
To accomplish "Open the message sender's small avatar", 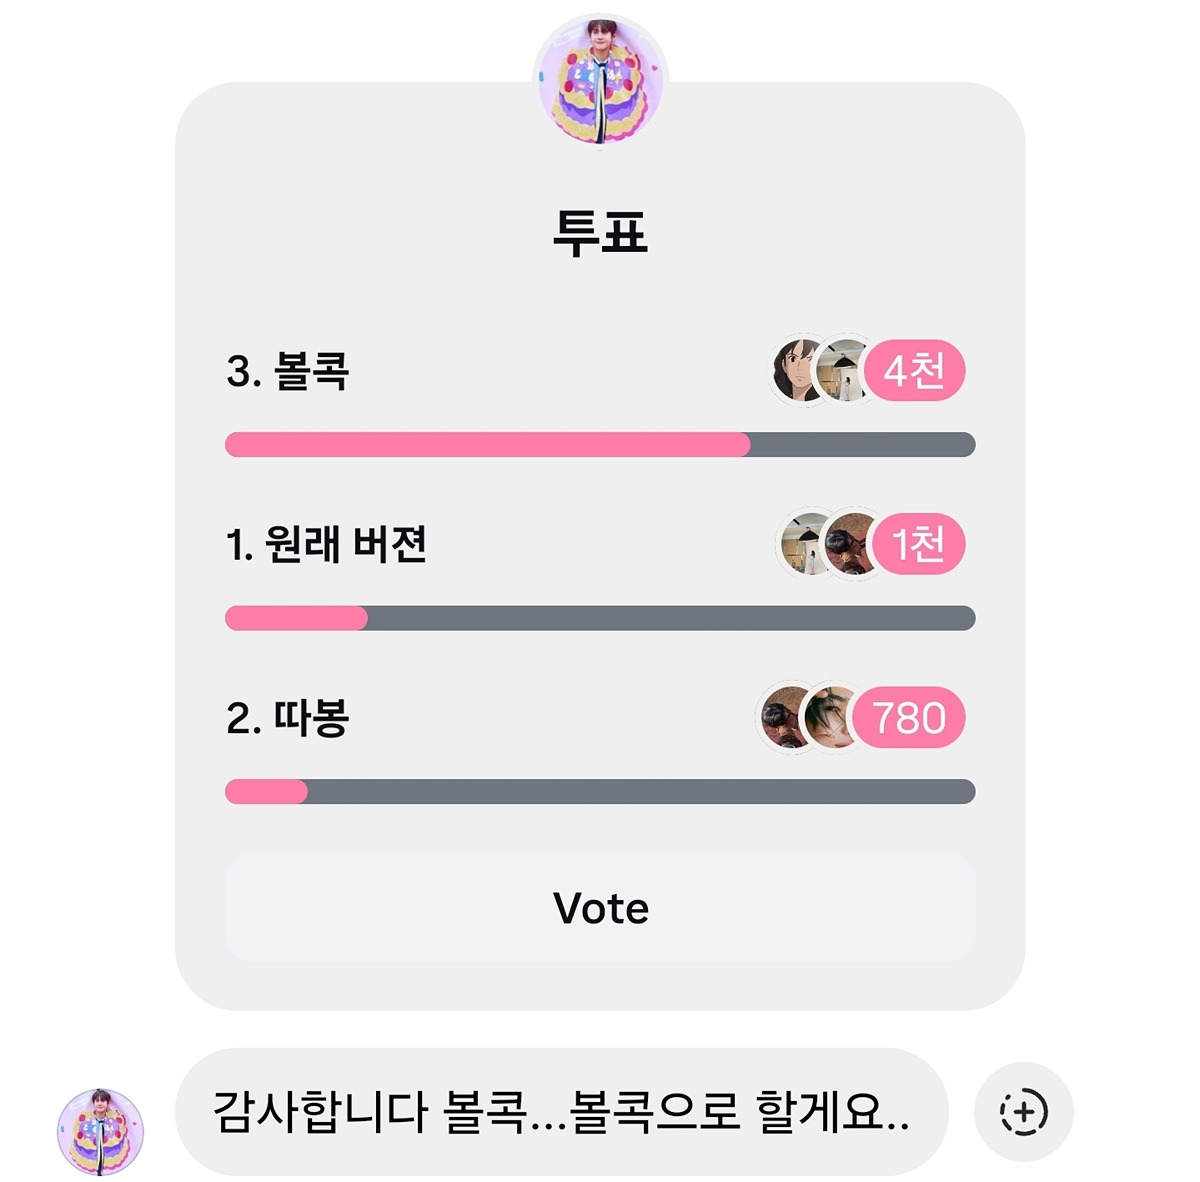I will [100, 1131].
